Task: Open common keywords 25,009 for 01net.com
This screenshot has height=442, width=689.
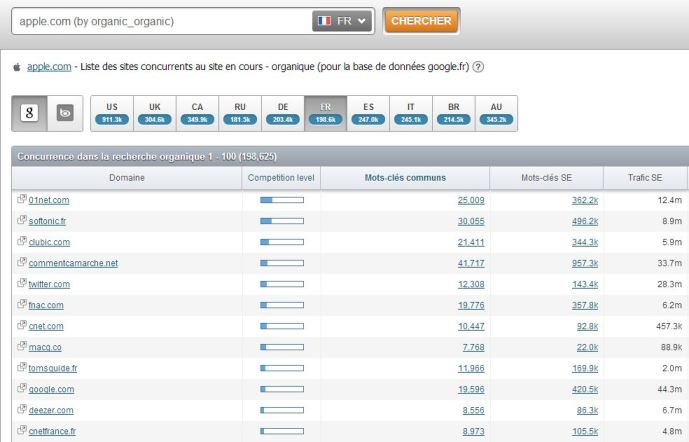Action: (471, 200)
